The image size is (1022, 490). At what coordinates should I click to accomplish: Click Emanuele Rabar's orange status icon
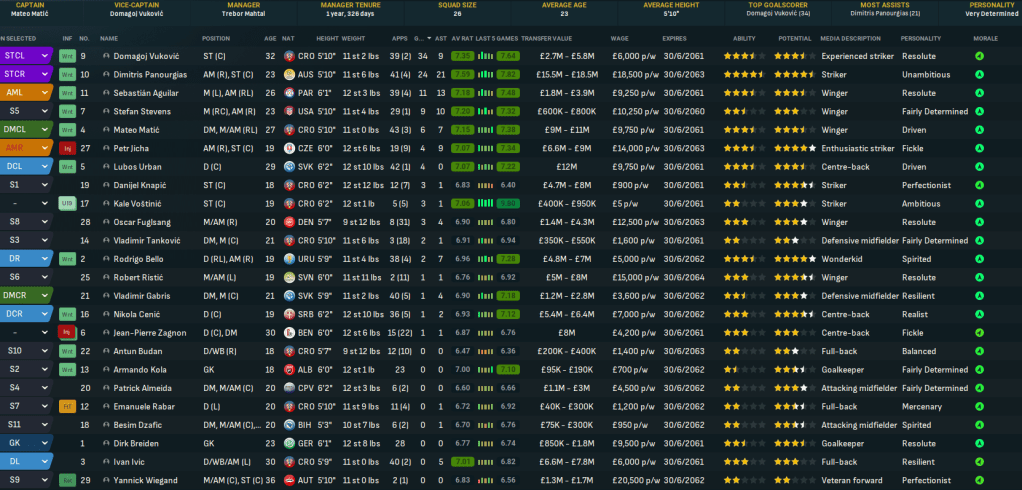coord(67,407)
